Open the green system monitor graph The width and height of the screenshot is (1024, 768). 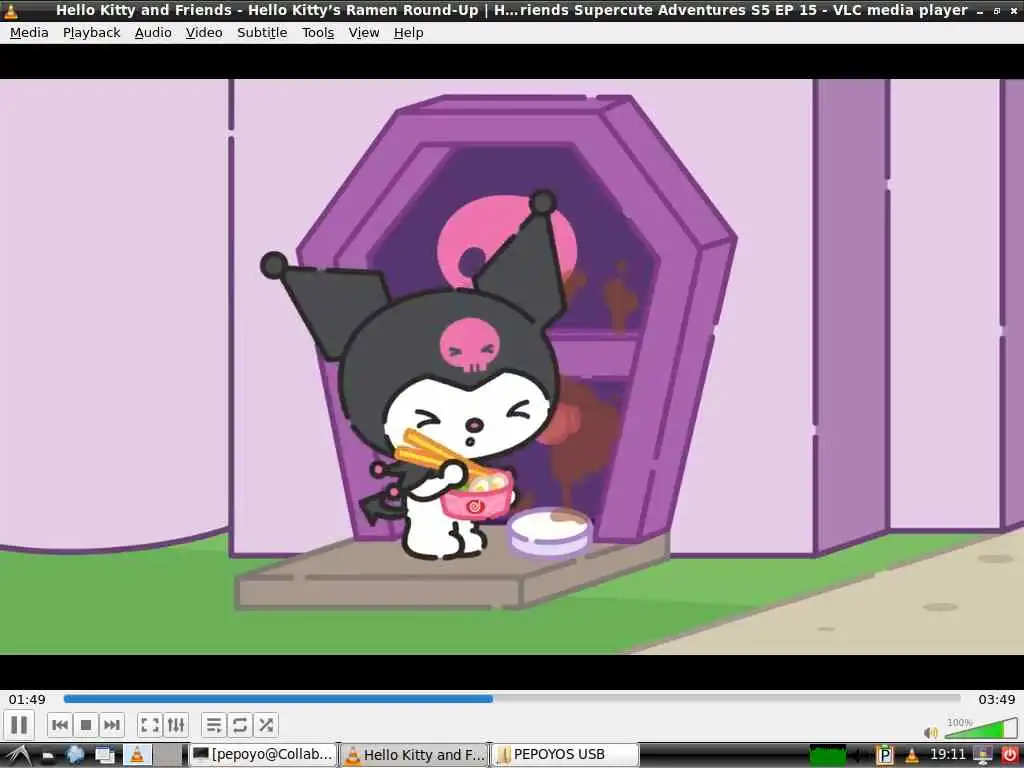pyautogui.click(x=827, y=756)
